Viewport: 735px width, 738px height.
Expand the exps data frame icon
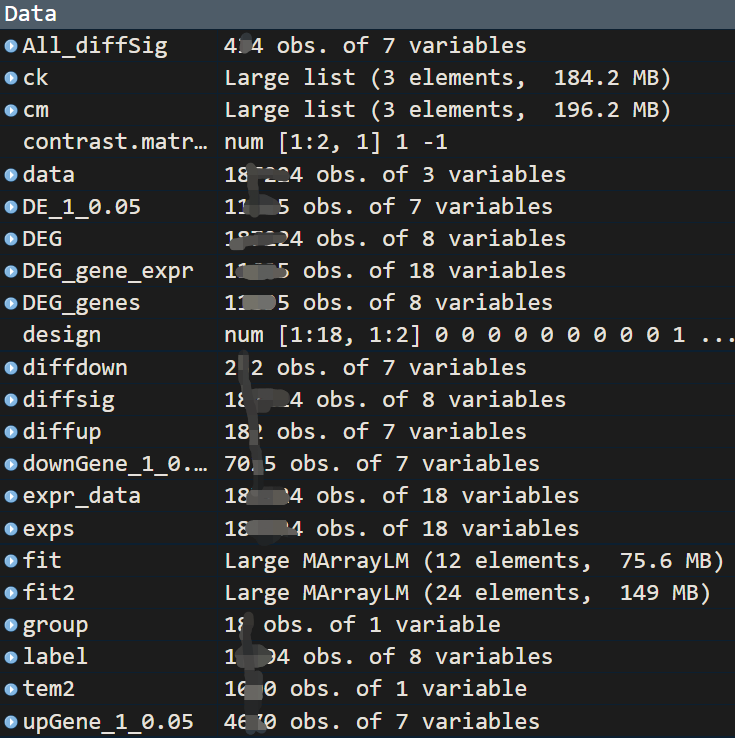coord(11,529)
